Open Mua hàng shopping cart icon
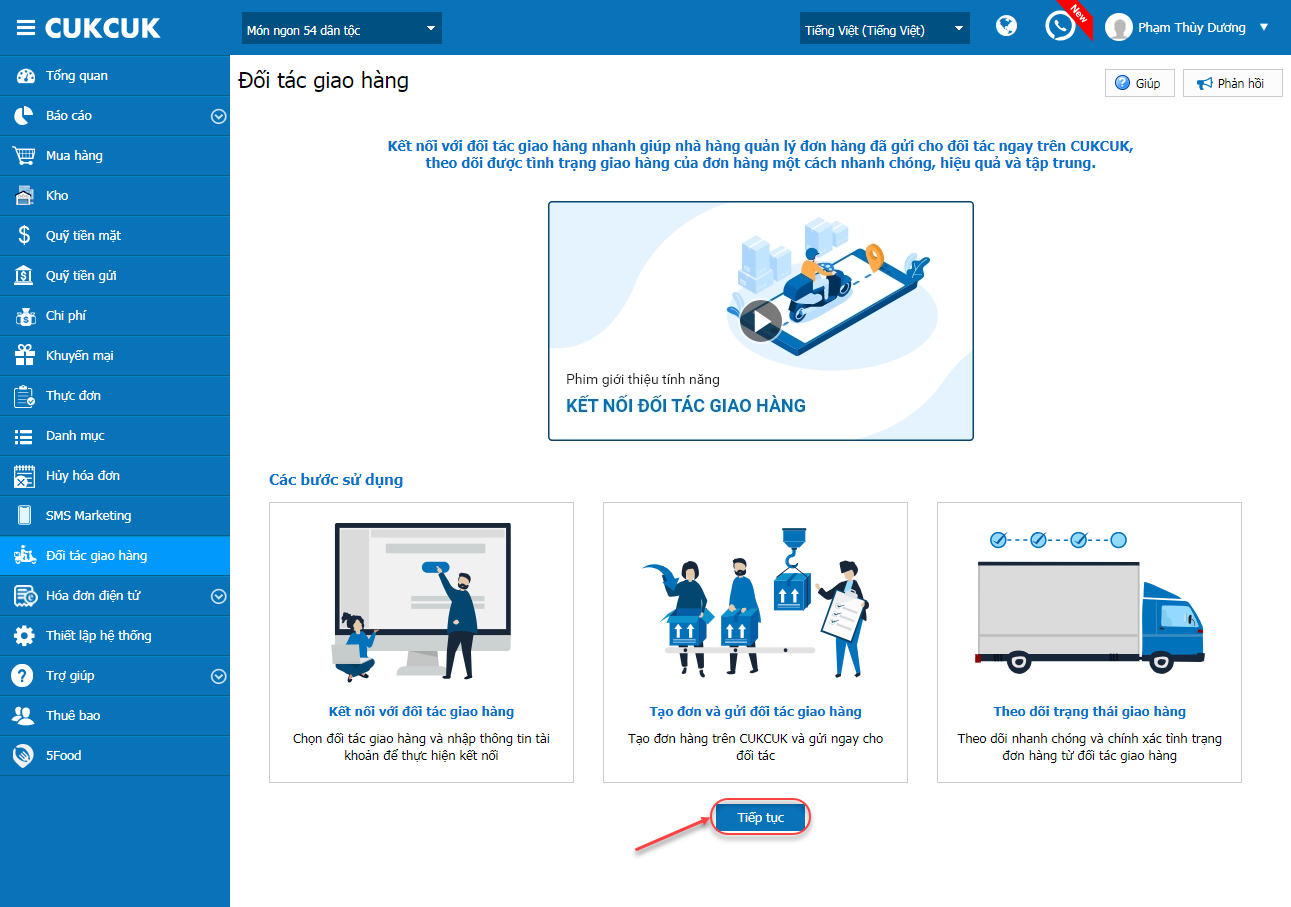Viewport: 1291px width, 907px height. pos(24,155)
